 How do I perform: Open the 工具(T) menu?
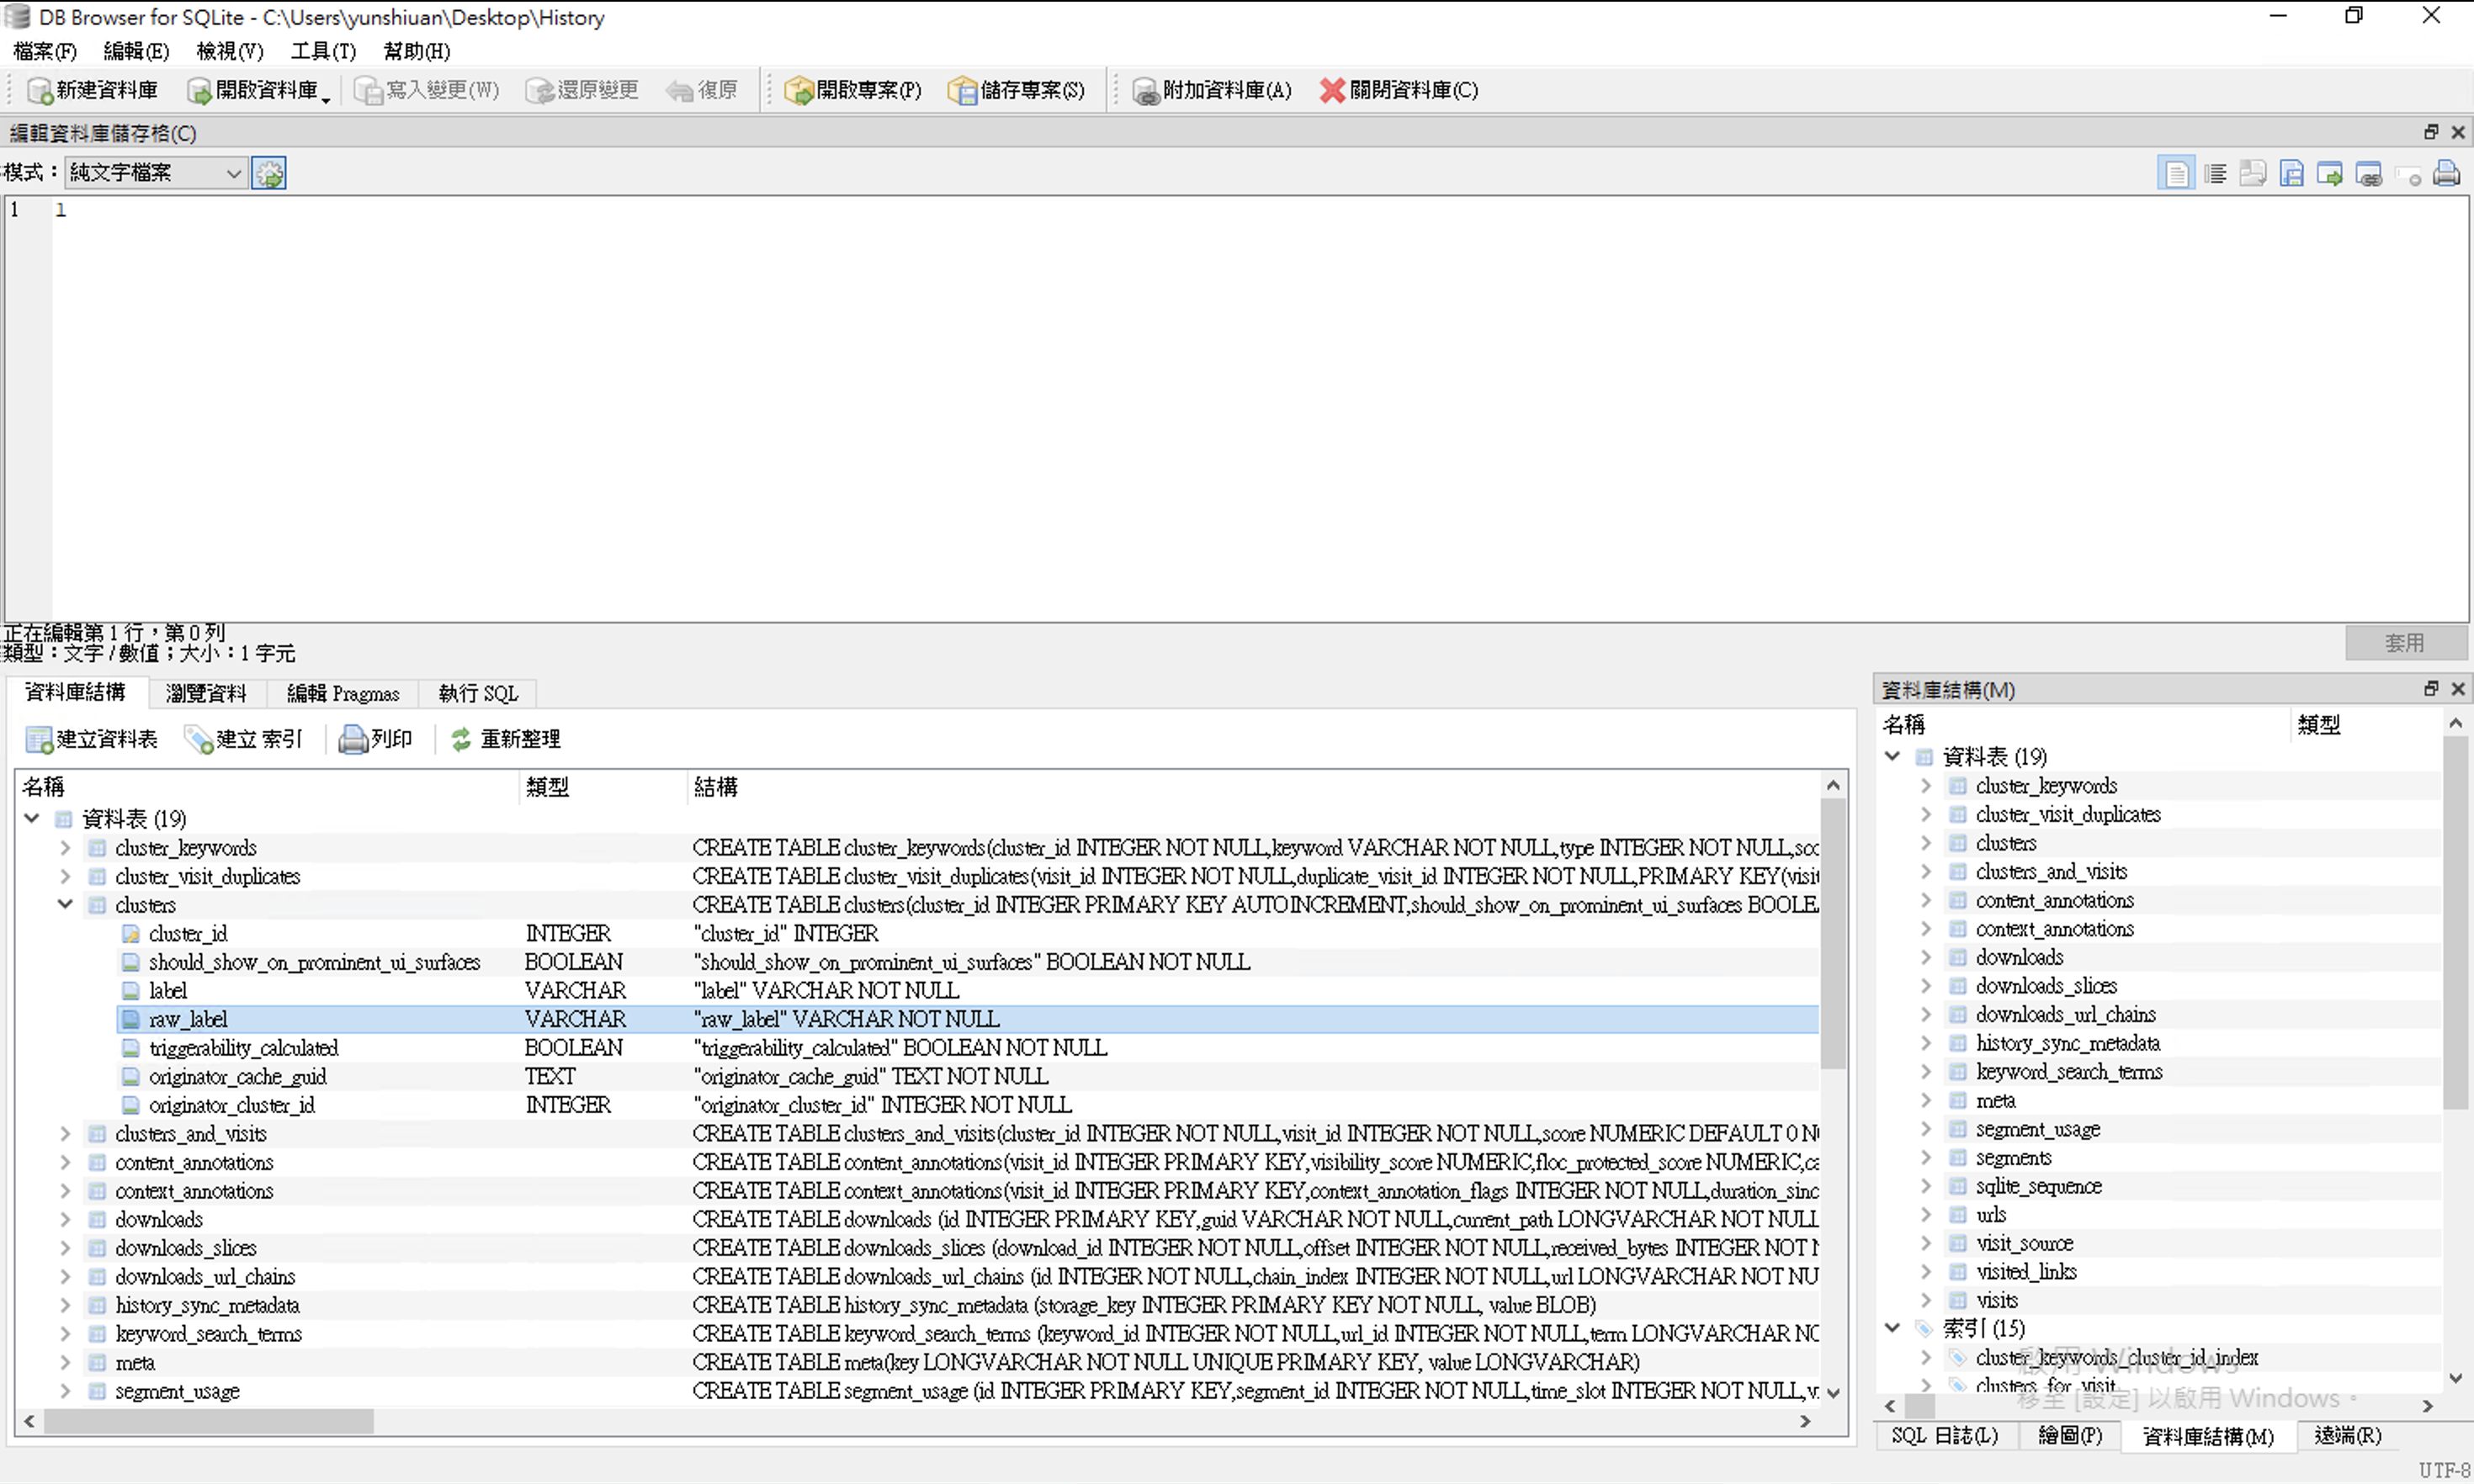pos(322,51)
